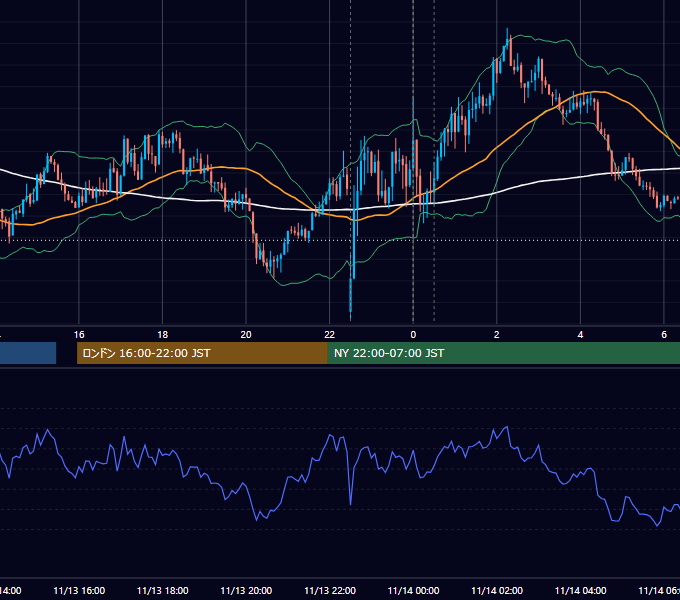
Task: Click the 11/13 18:00 time label
Action: 163,591
